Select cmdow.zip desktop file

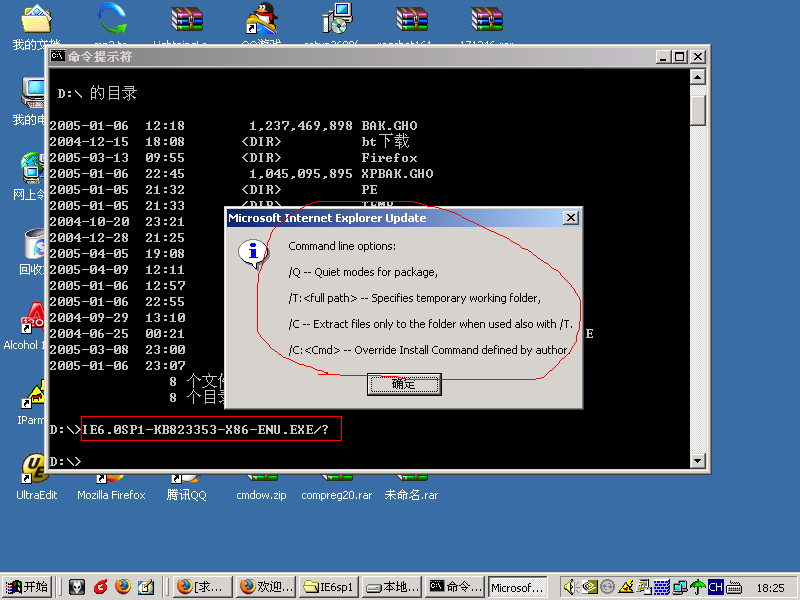pyautogui.click(x=261, y=490)
